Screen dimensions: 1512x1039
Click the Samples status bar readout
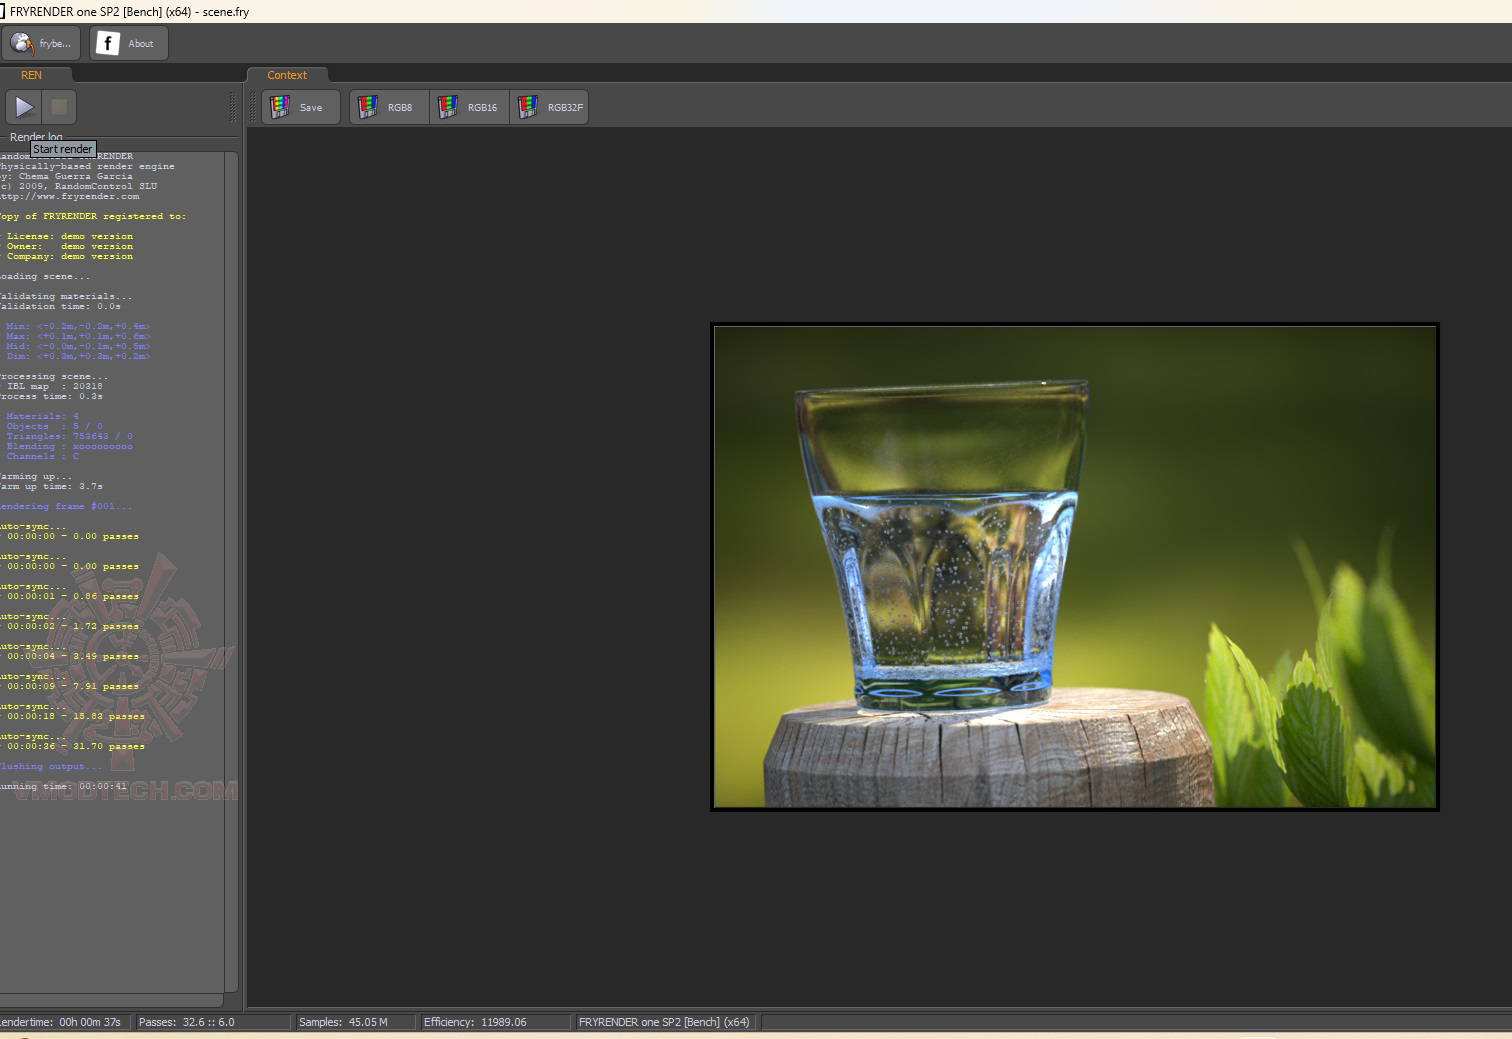pyautogui.click(x=343, y=1022)
